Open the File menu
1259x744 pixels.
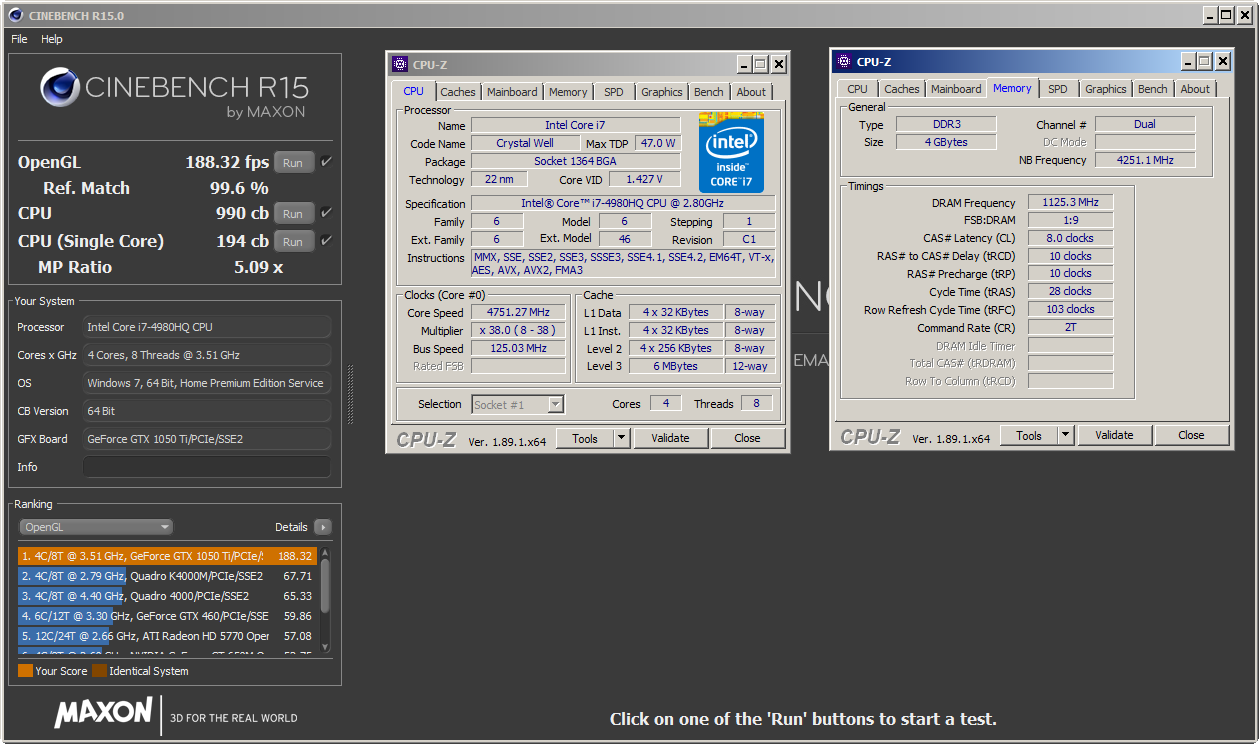coord(19,39)
